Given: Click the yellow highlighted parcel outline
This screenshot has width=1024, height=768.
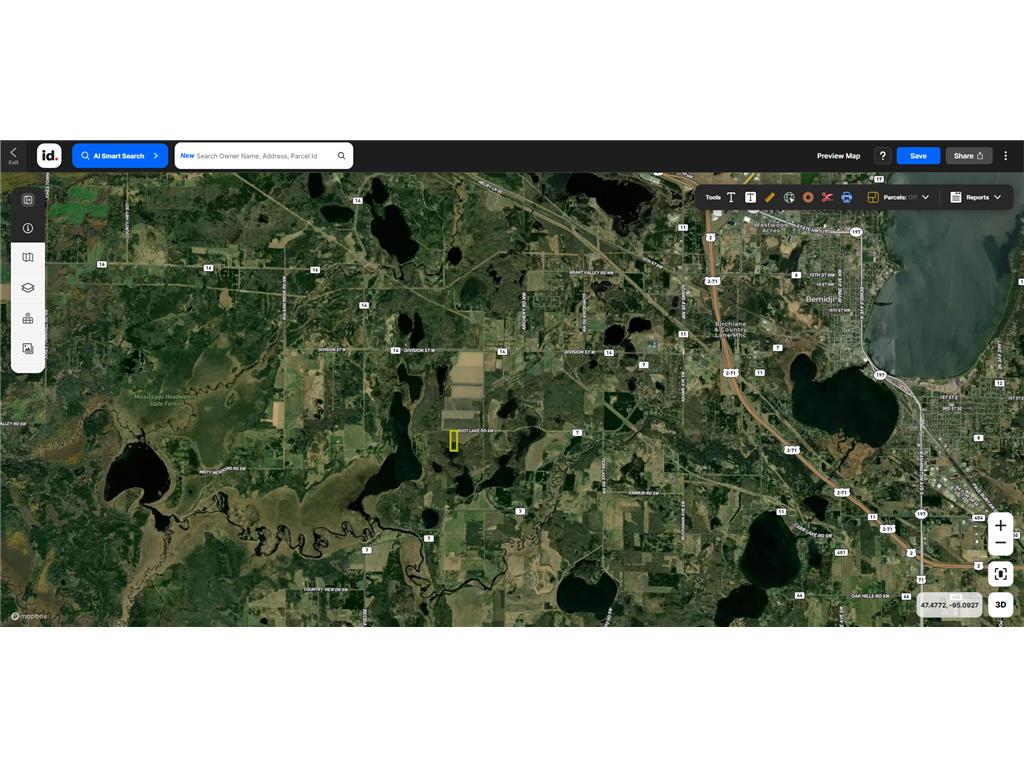Looking at the screenshot, I should point(454,441).
